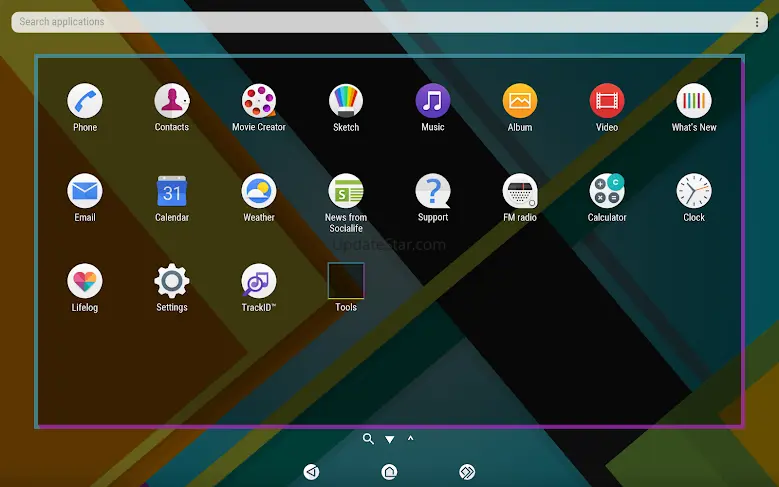Click the magnifier search icon at bottom
This screenshot has height=487, width=779.
pos(368,439)
